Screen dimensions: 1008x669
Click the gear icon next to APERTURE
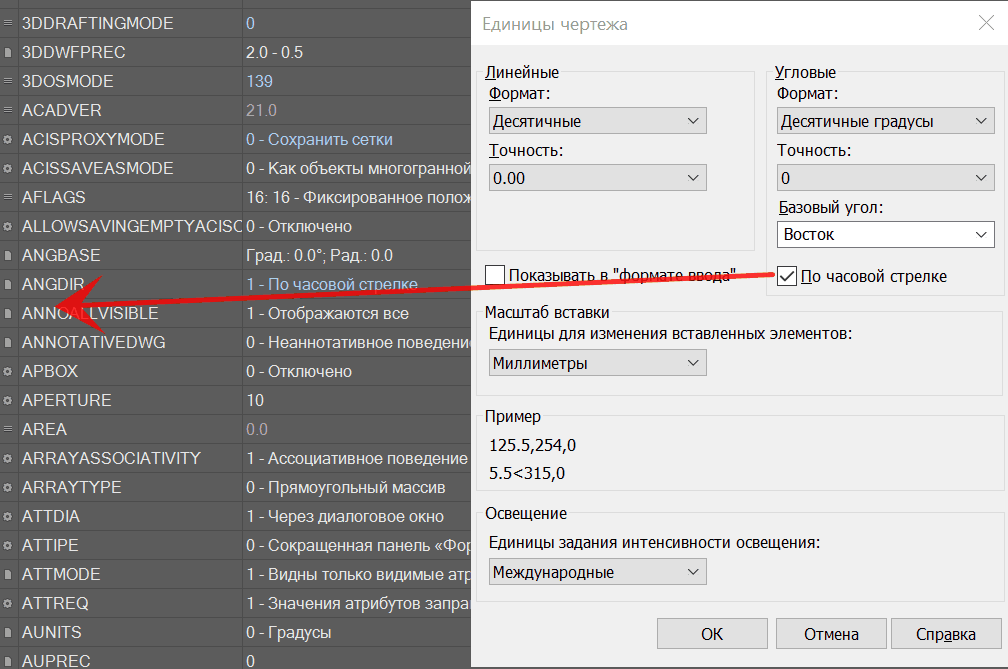tap(9, 400)
